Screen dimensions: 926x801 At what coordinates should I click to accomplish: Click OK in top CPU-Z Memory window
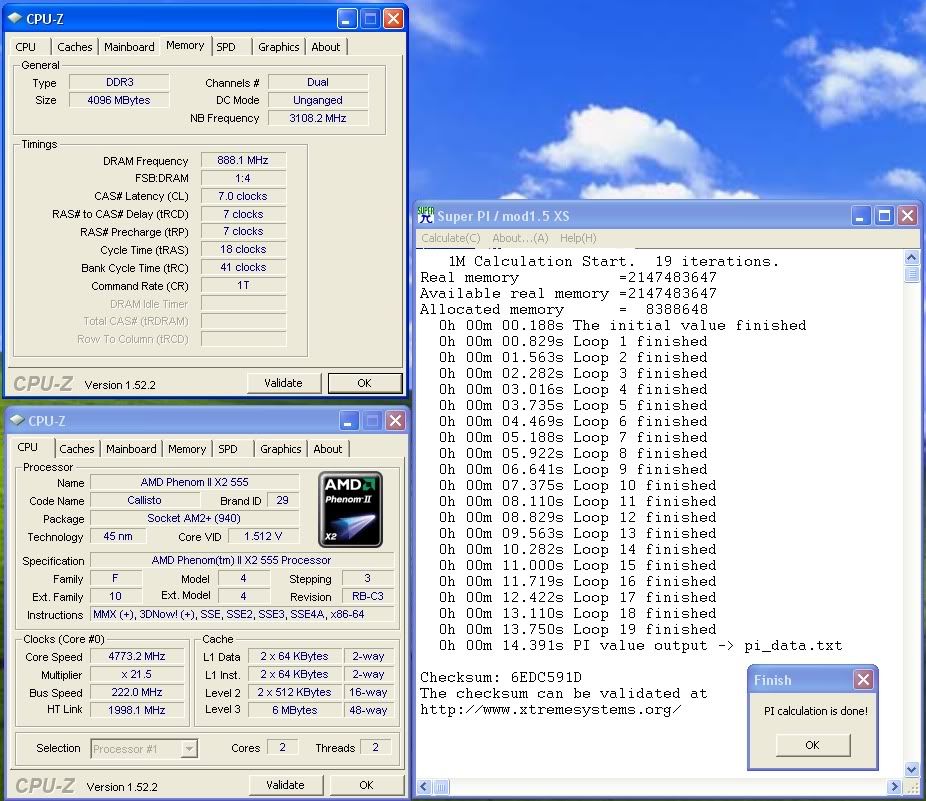point(364,383)
